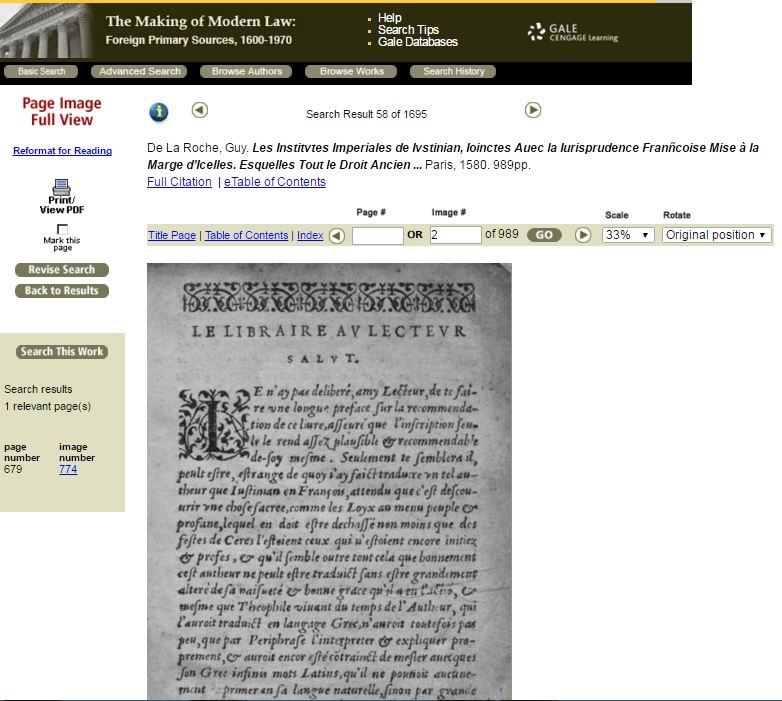Open Search History
The width and height of the screenshot is (782, 701).
click(x=453, y=71)
